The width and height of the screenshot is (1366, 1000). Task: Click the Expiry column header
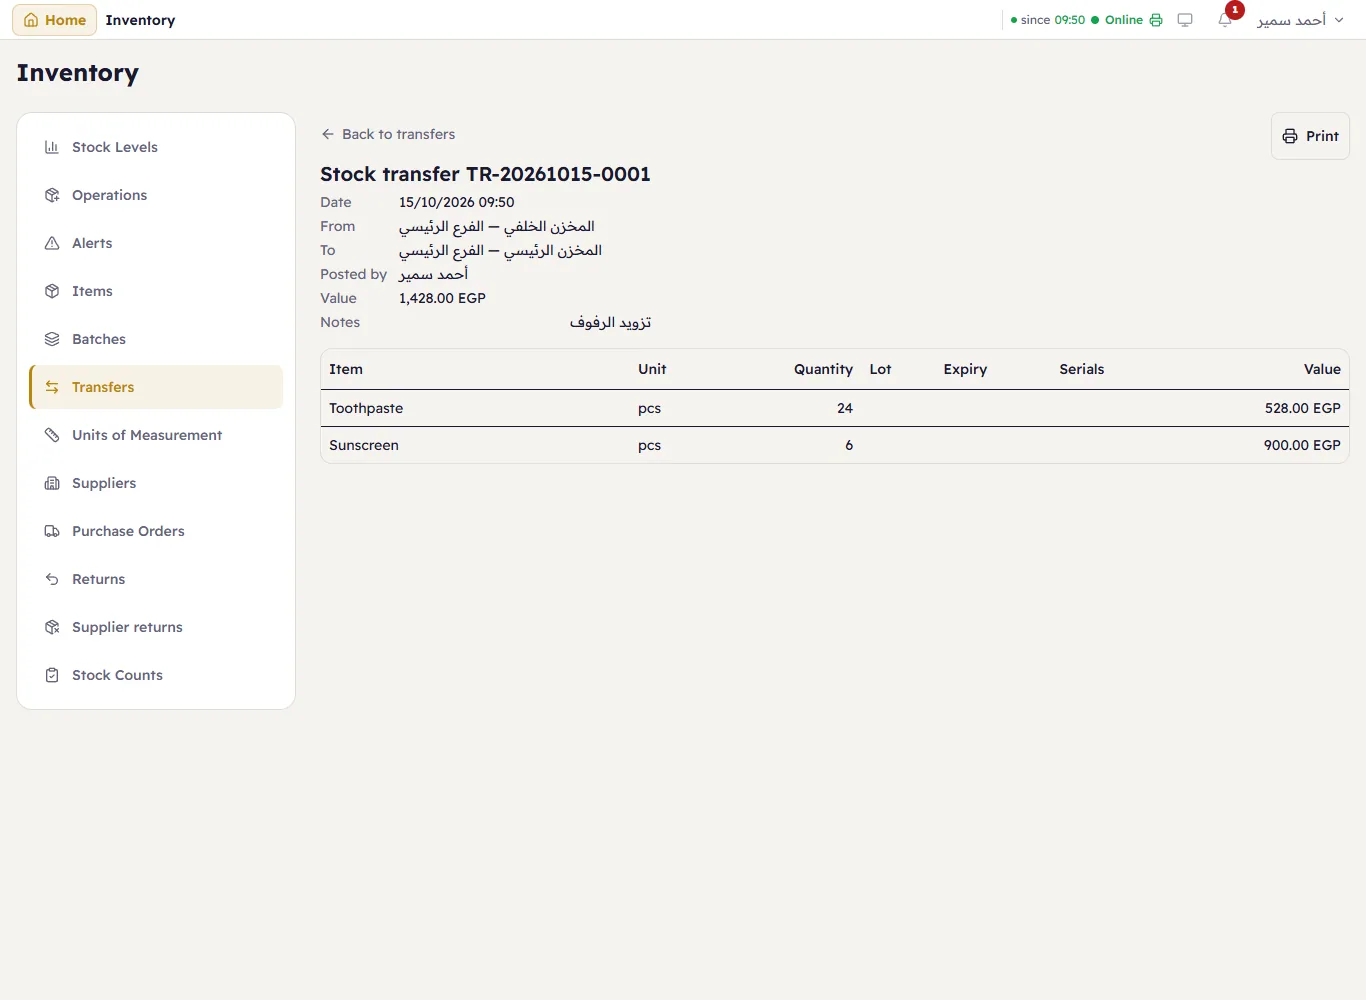click(x=965, y=369)
